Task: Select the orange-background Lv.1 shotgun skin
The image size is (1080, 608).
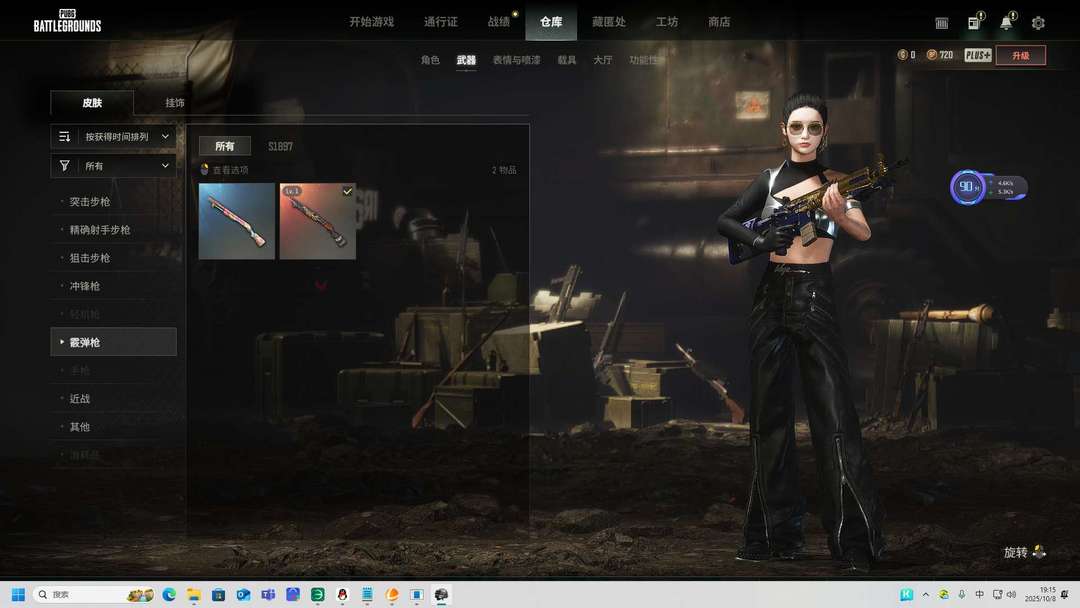Action: tap(318, 221)
